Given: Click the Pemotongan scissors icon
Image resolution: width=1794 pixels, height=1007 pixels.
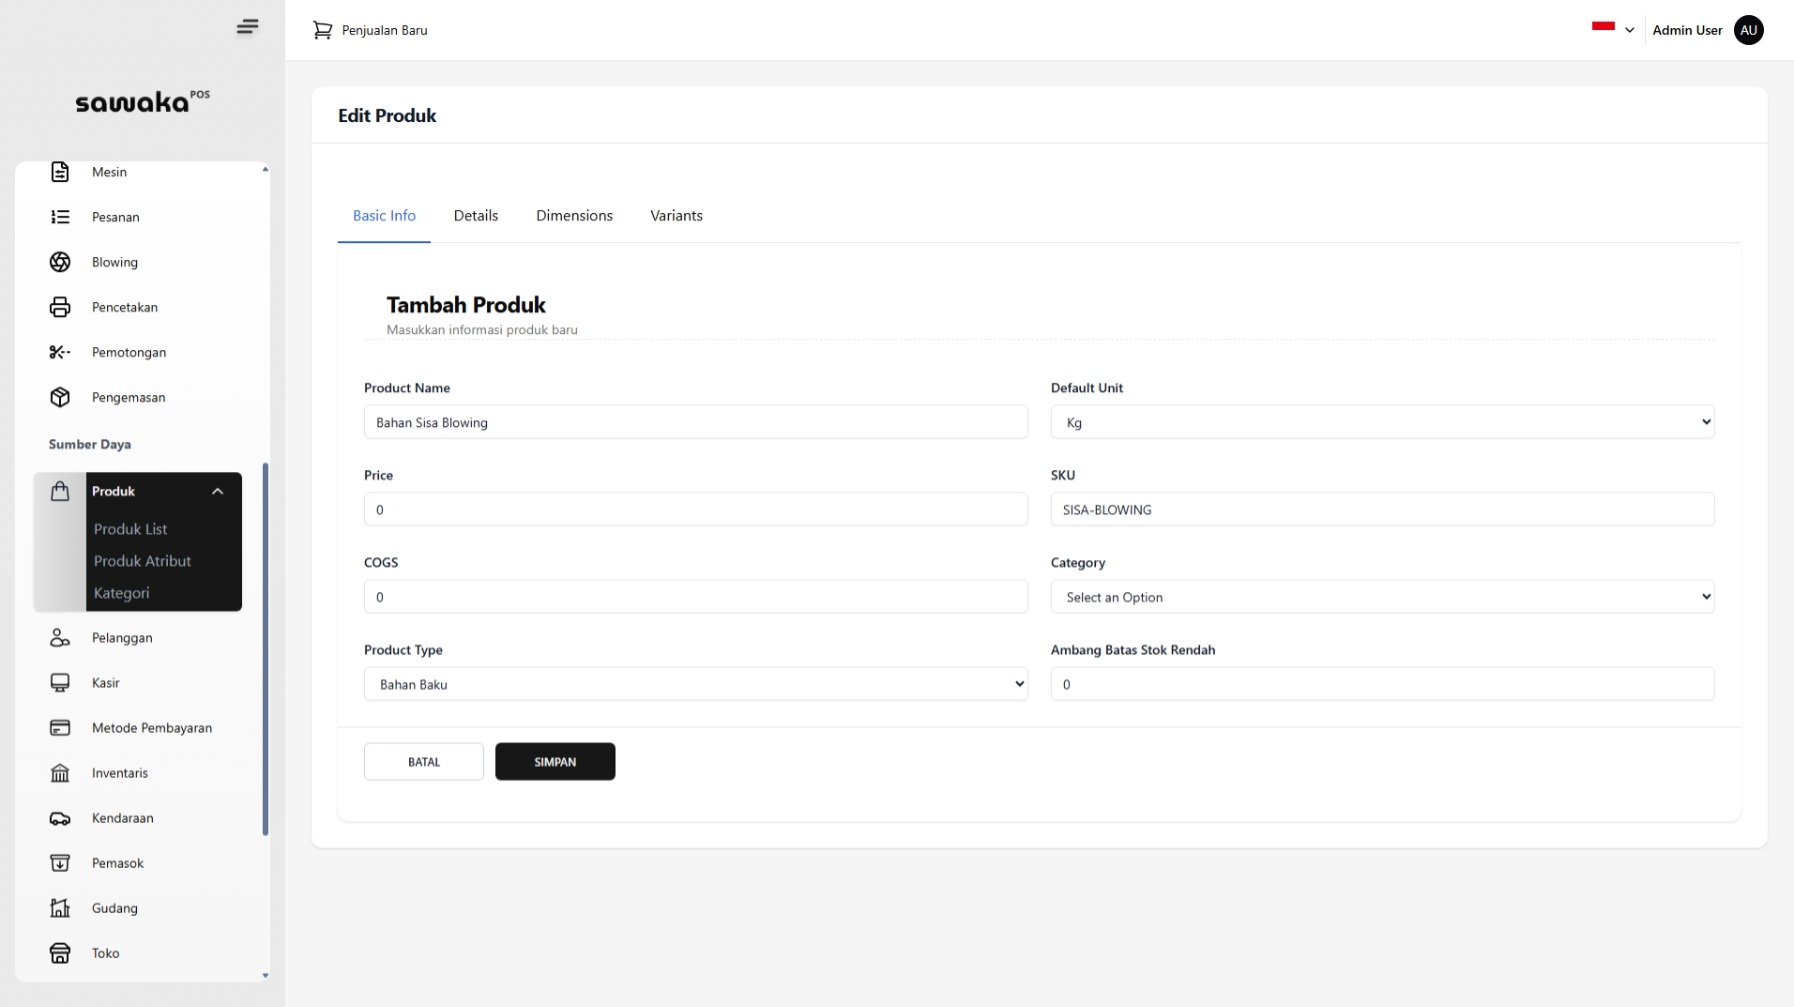Looking at the screenshot, I should 60,352.
